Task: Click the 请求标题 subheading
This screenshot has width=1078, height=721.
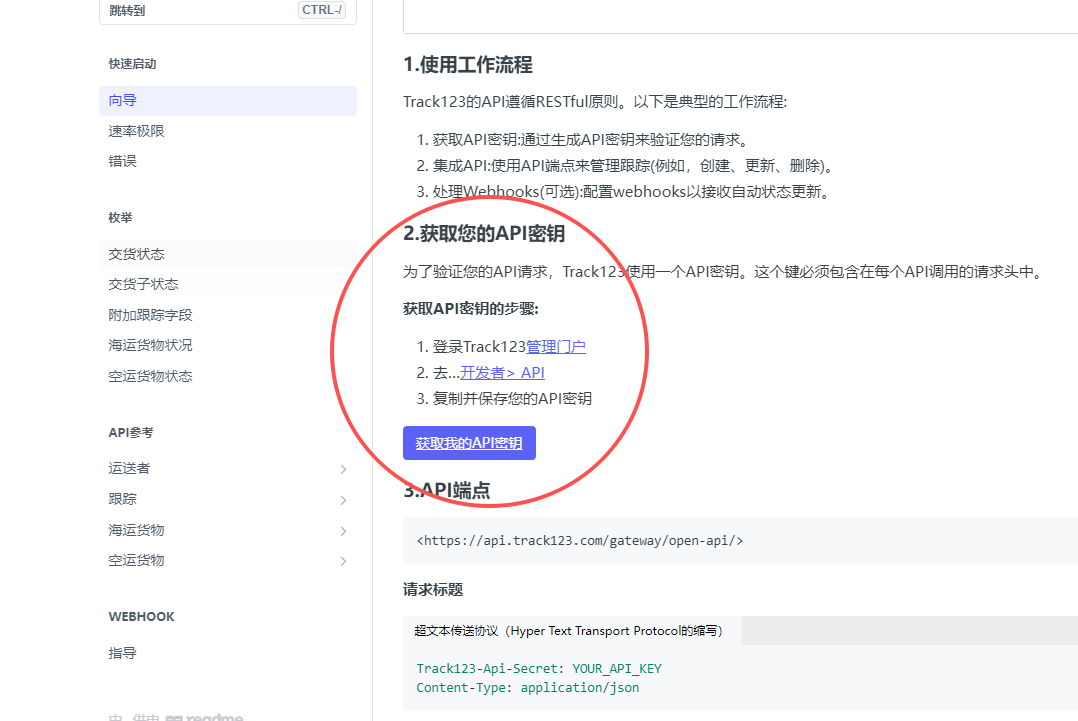Action: 433,590
